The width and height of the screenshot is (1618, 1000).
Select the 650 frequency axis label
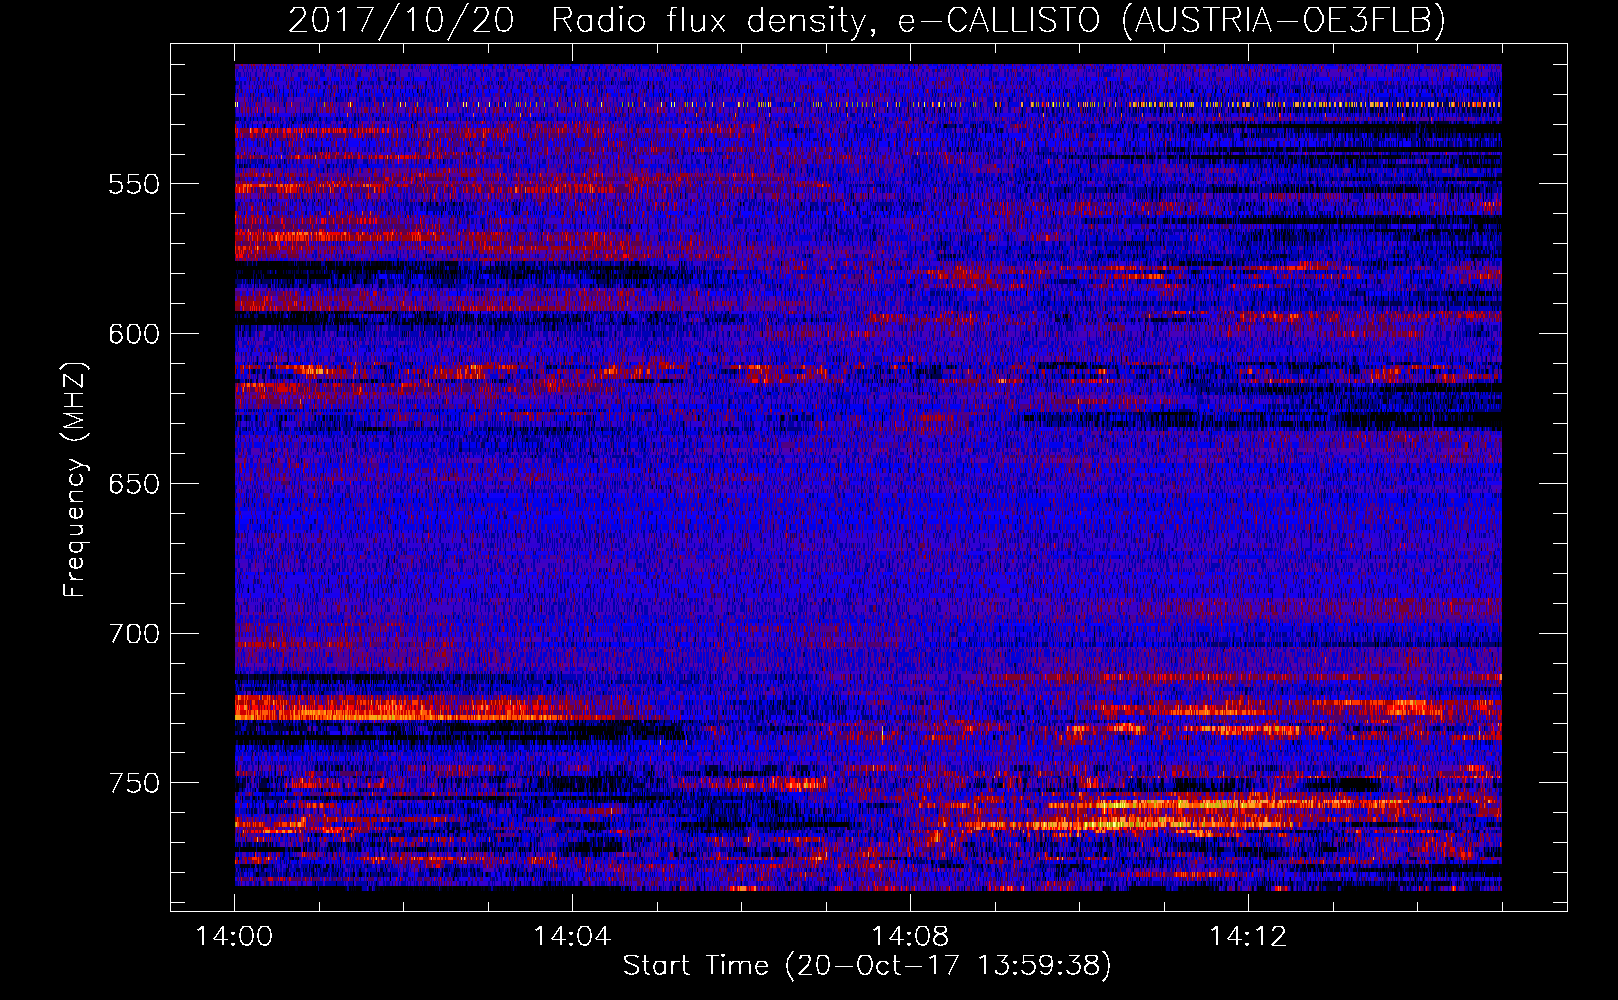[x=133, y=484]
